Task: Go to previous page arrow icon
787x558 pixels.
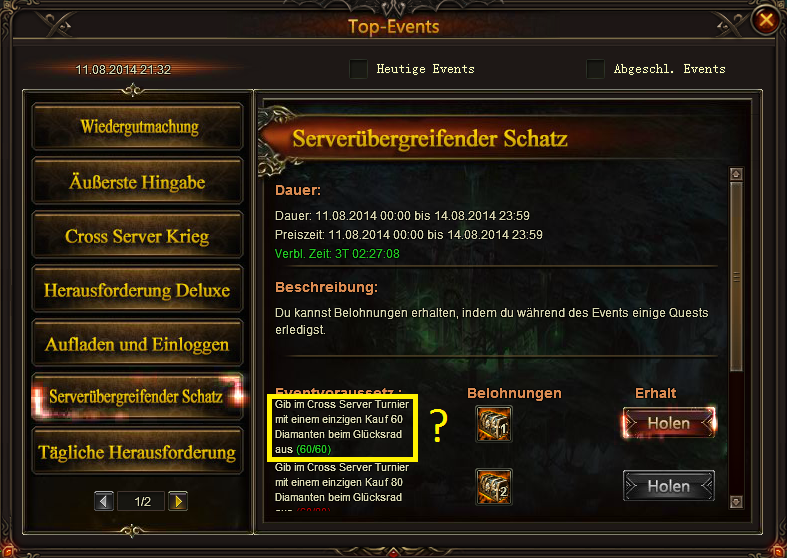Action: 104,501
